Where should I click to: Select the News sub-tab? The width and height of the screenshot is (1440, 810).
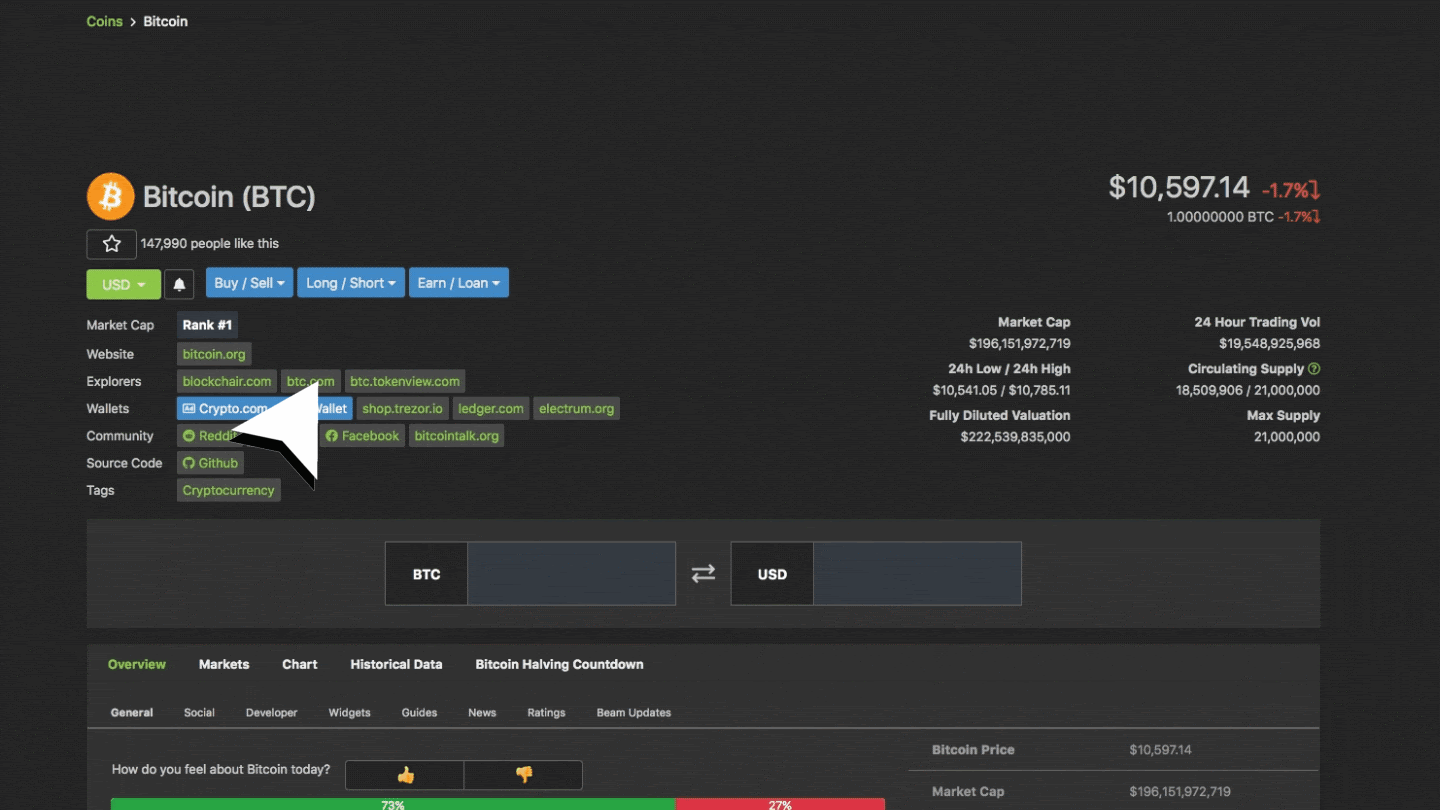pos(482,713)
